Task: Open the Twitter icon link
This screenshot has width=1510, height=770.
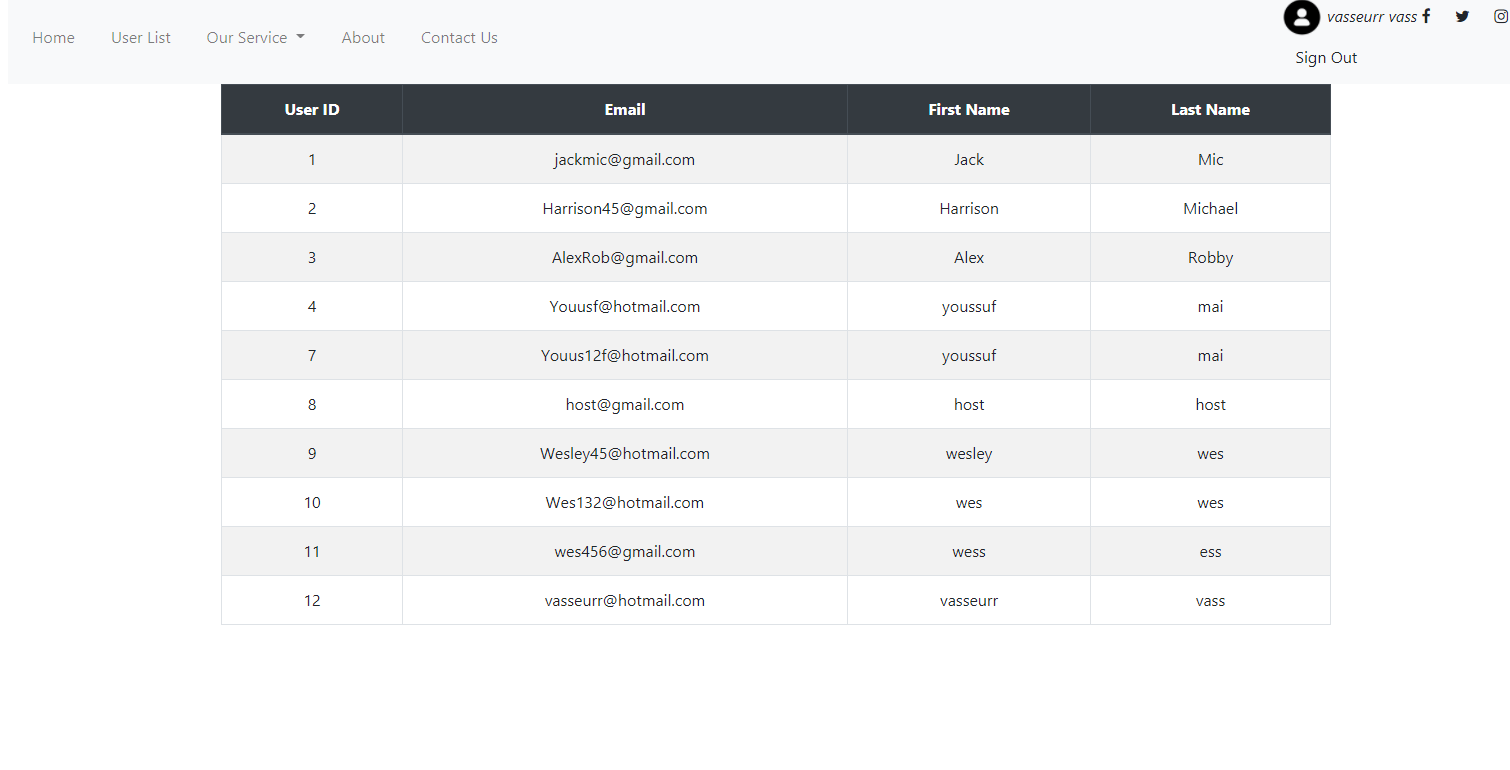Action: coord(1462,16)
